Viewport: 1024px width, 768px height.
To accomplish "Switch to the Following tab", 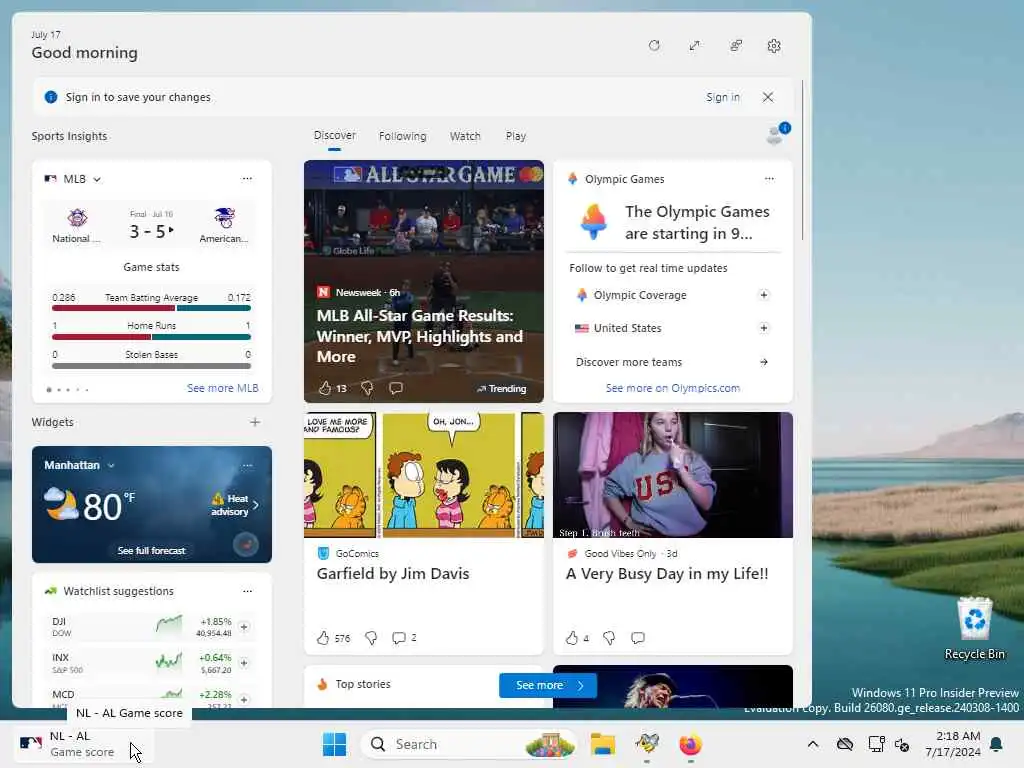I will pyautogui.click(x=402, y=136).
